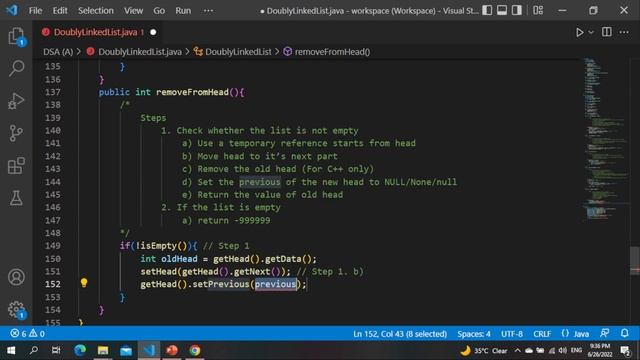Close the unsaved DoublyLinkedList.java tab dot
Image resolution: width=640 pixels, height=360 pixels.
(x=153, y=32)
